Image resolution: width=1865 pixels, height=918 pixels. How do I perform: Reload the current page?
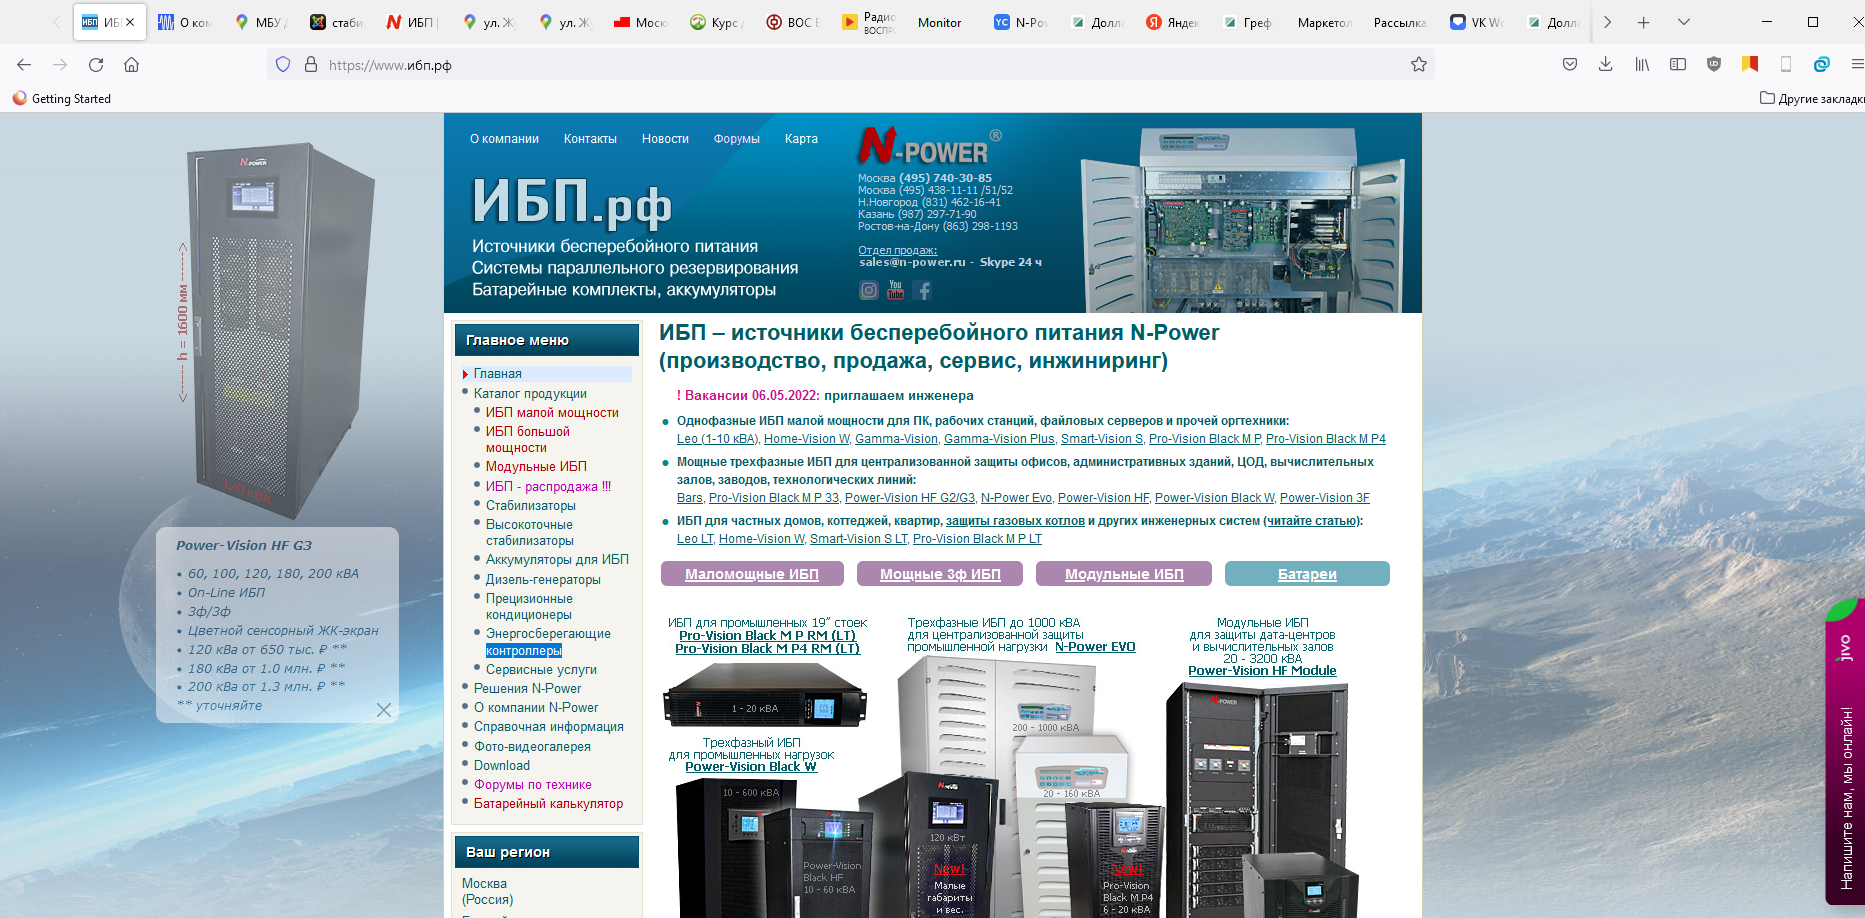coord(96,65)
